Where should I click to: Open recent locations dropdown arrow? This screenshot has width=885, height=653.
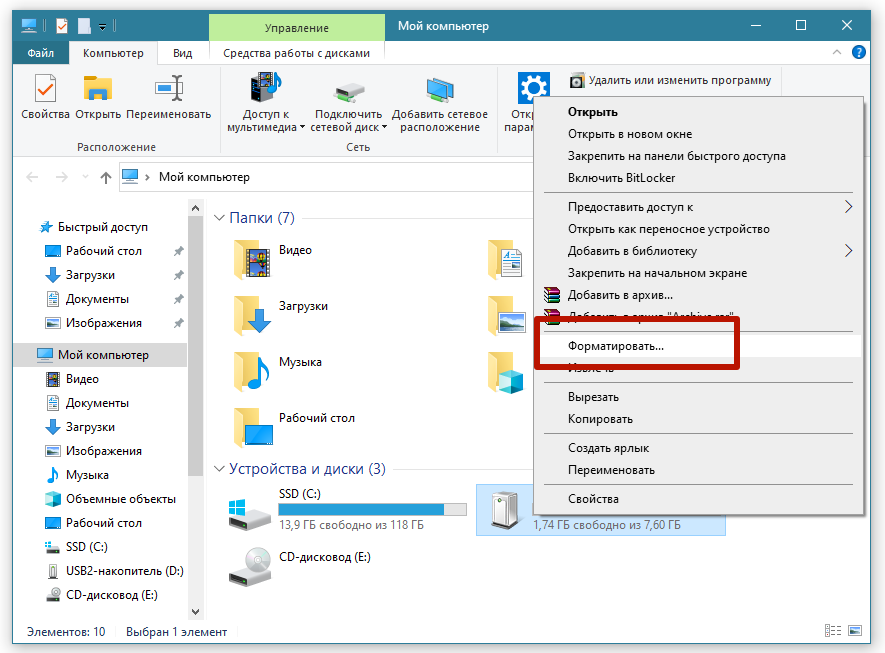tap(85, 177)
